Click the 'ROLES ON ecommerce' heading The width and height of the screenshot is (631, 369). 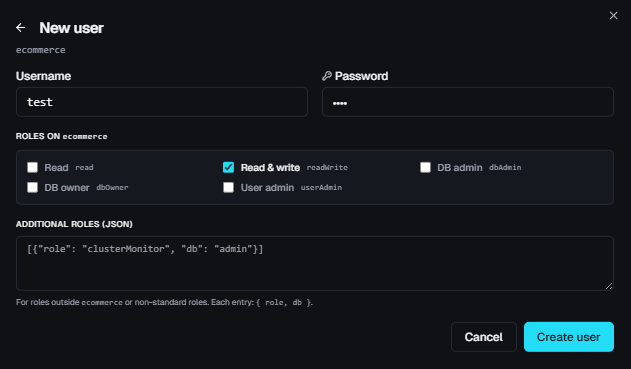(x=62, y=136)
